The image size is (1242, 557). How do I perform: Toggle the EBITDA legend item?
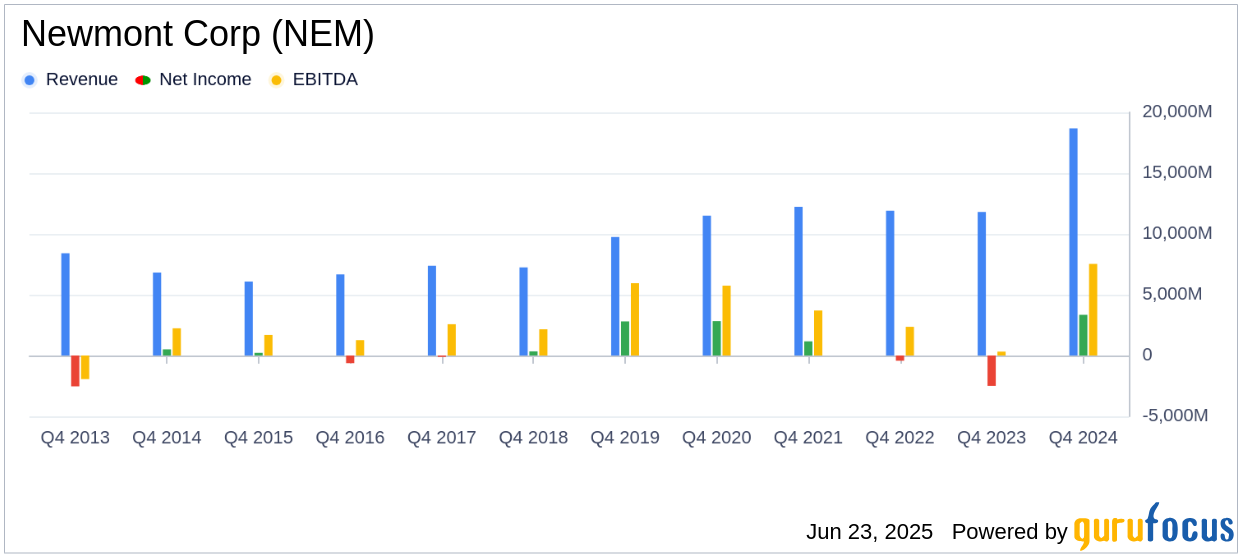coord(314,80)
